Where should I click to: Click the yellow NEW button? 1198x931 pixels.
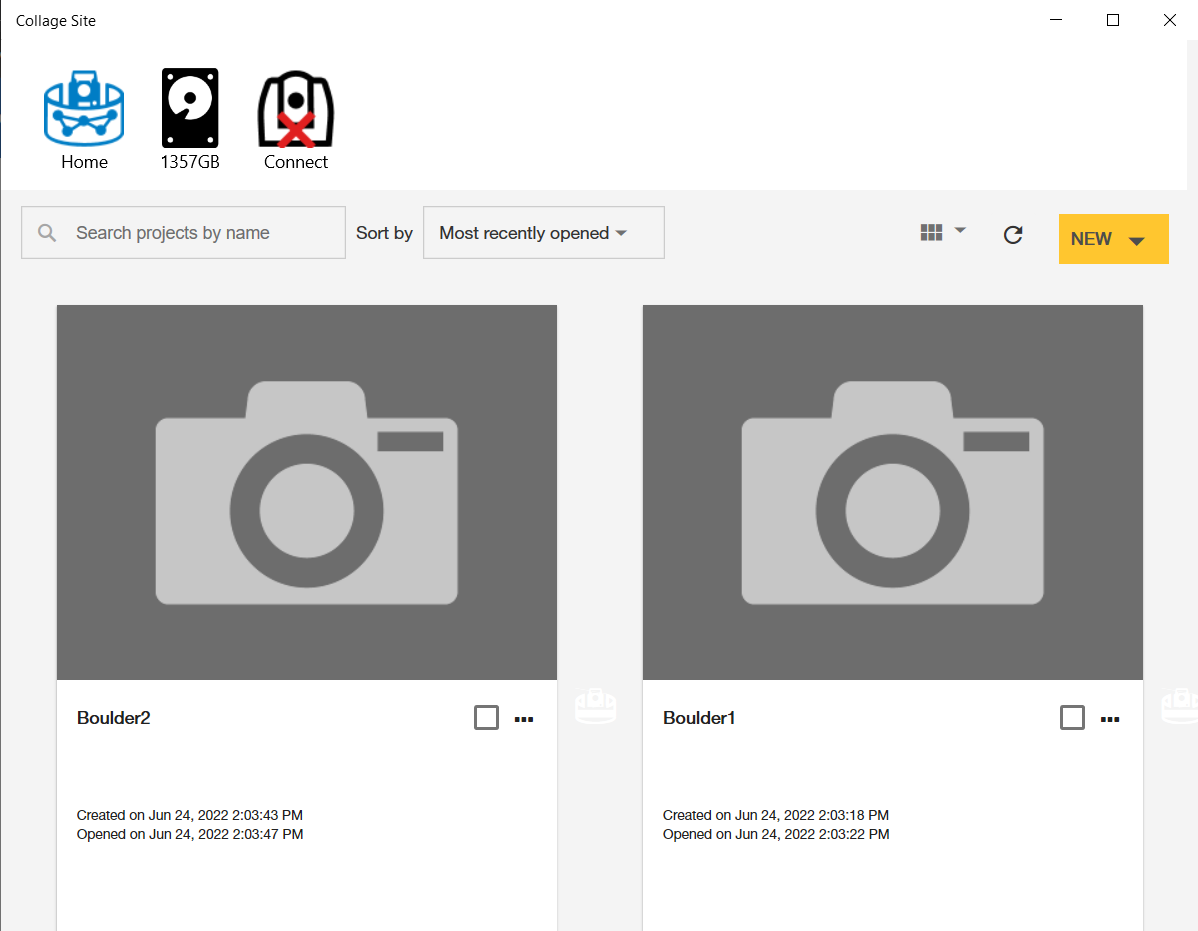[x=1091, y=239]
